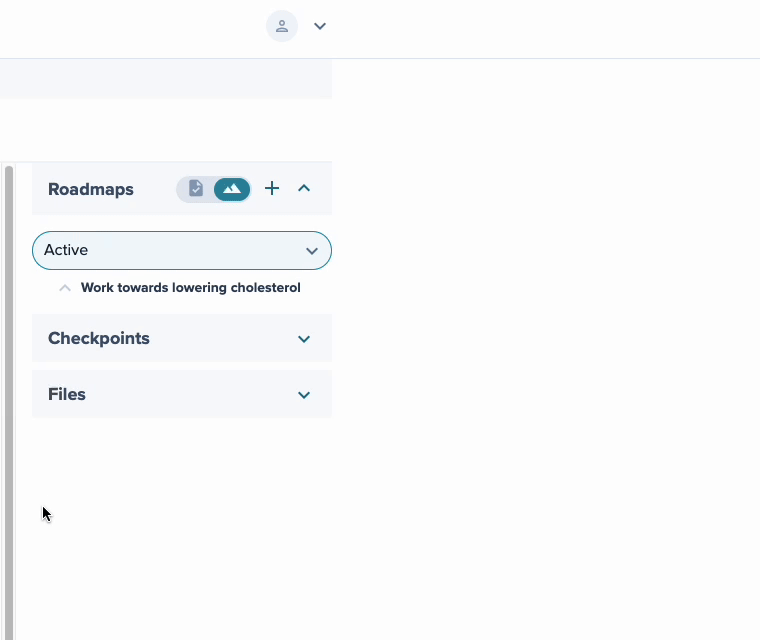Collapse the Roadmaps section
This screenshot has height=640, width=760.
[304, 188]
